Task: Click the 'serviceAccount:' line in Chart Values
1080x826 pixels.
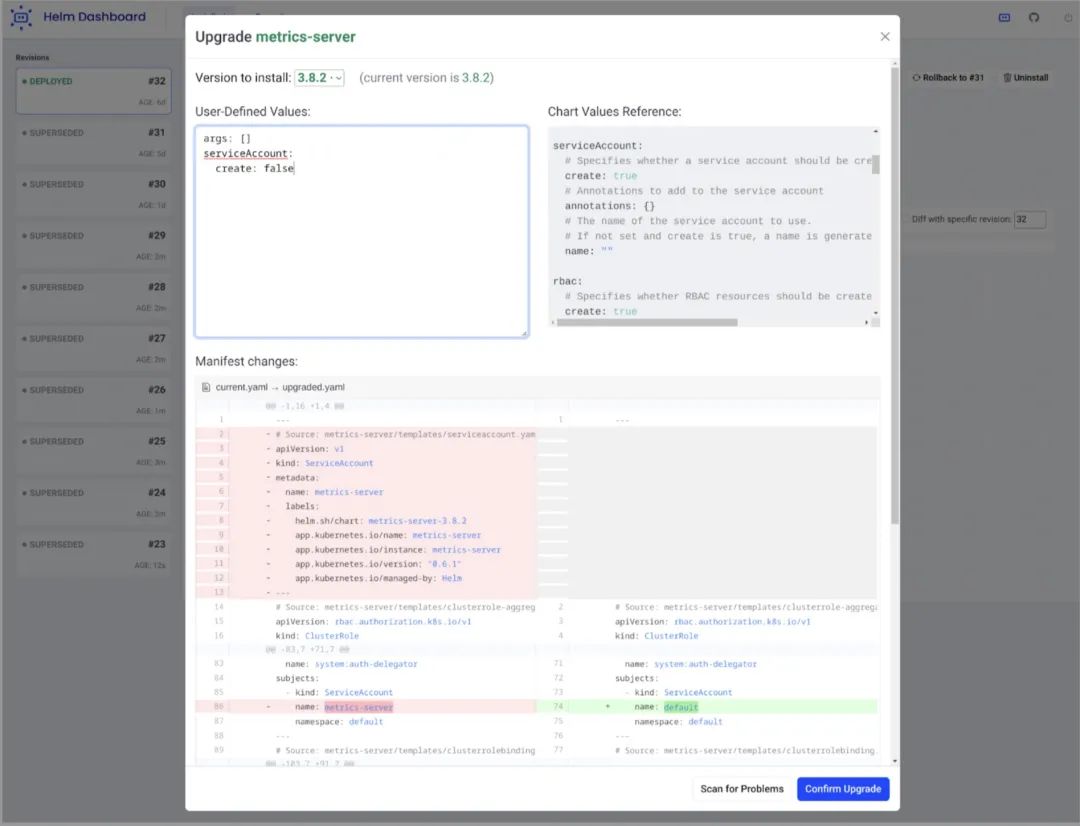Action: (597, 145)
